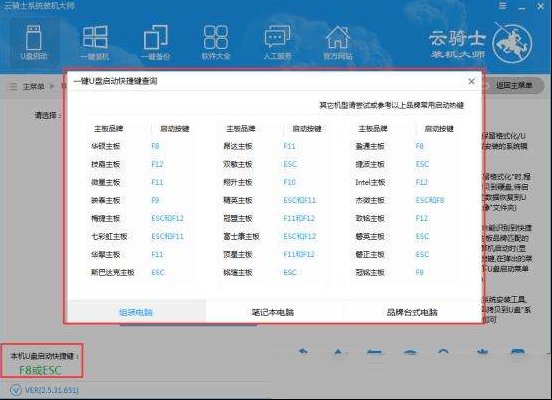552x400 pixels.
Task: Click the F10 key for 翔升主板
Action: click(290, 182)
